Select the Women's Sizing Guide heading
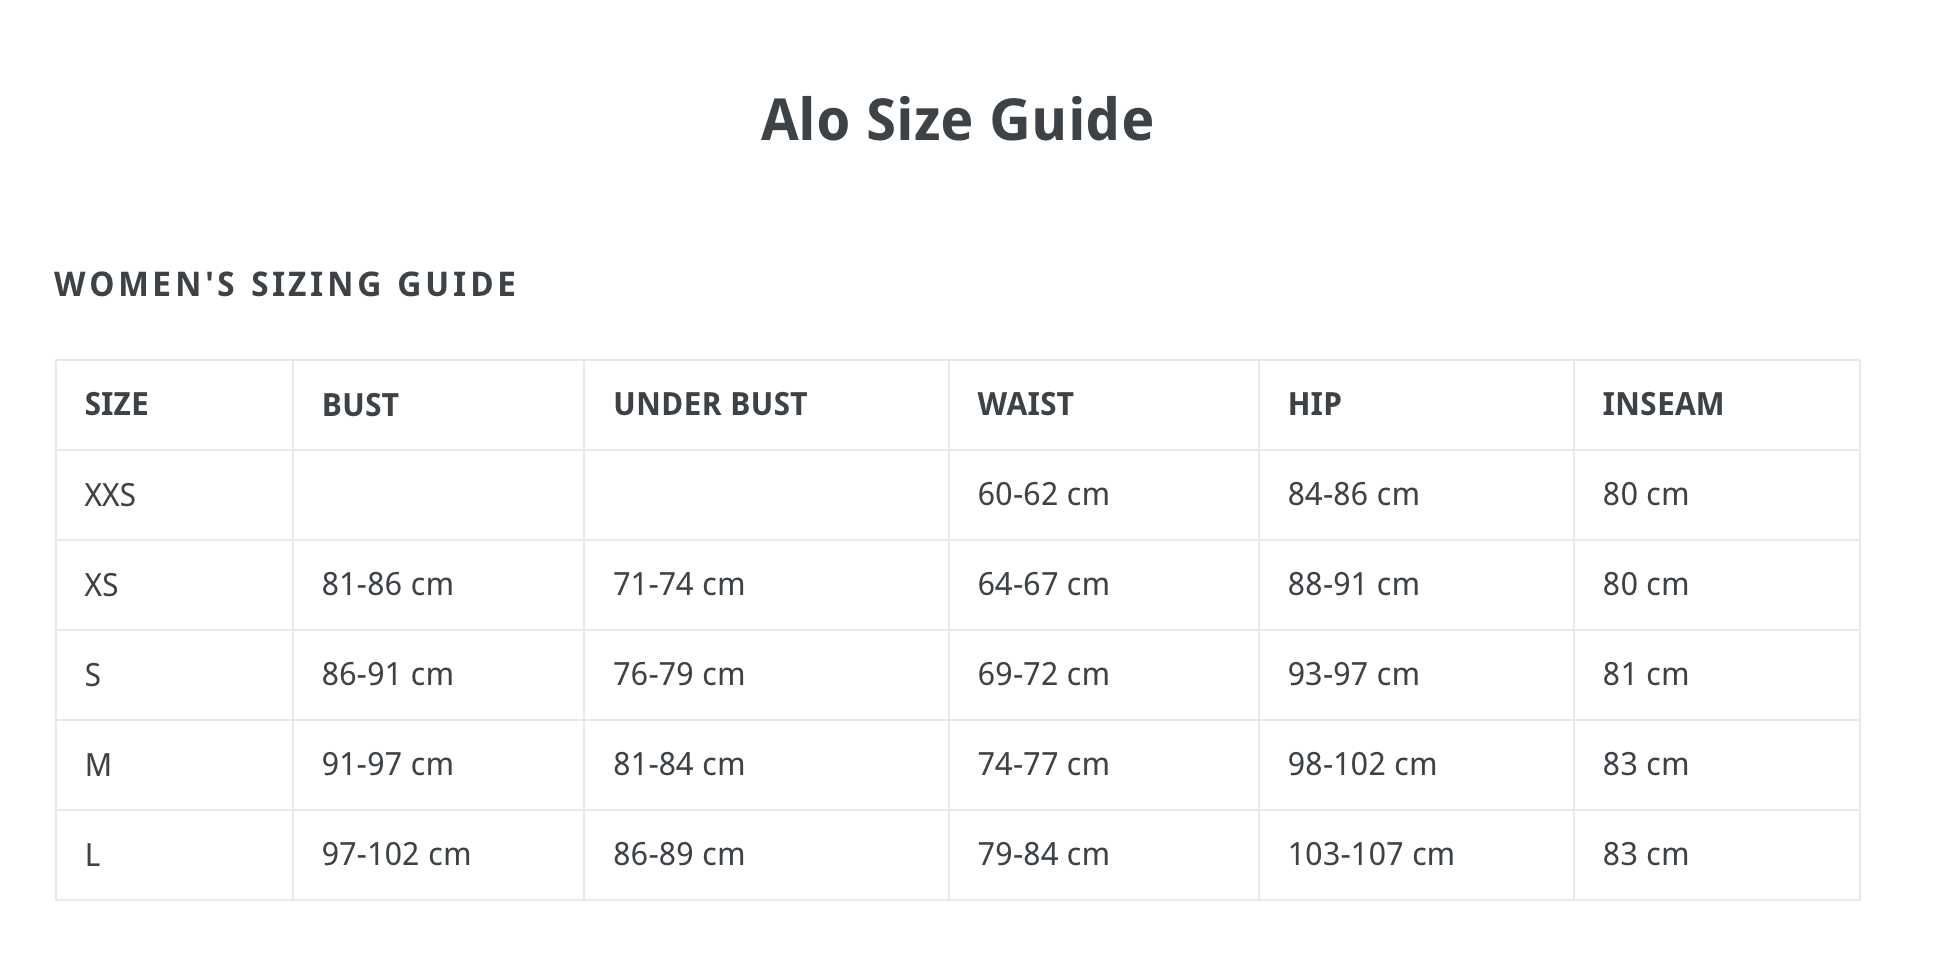 pos(286,285)
